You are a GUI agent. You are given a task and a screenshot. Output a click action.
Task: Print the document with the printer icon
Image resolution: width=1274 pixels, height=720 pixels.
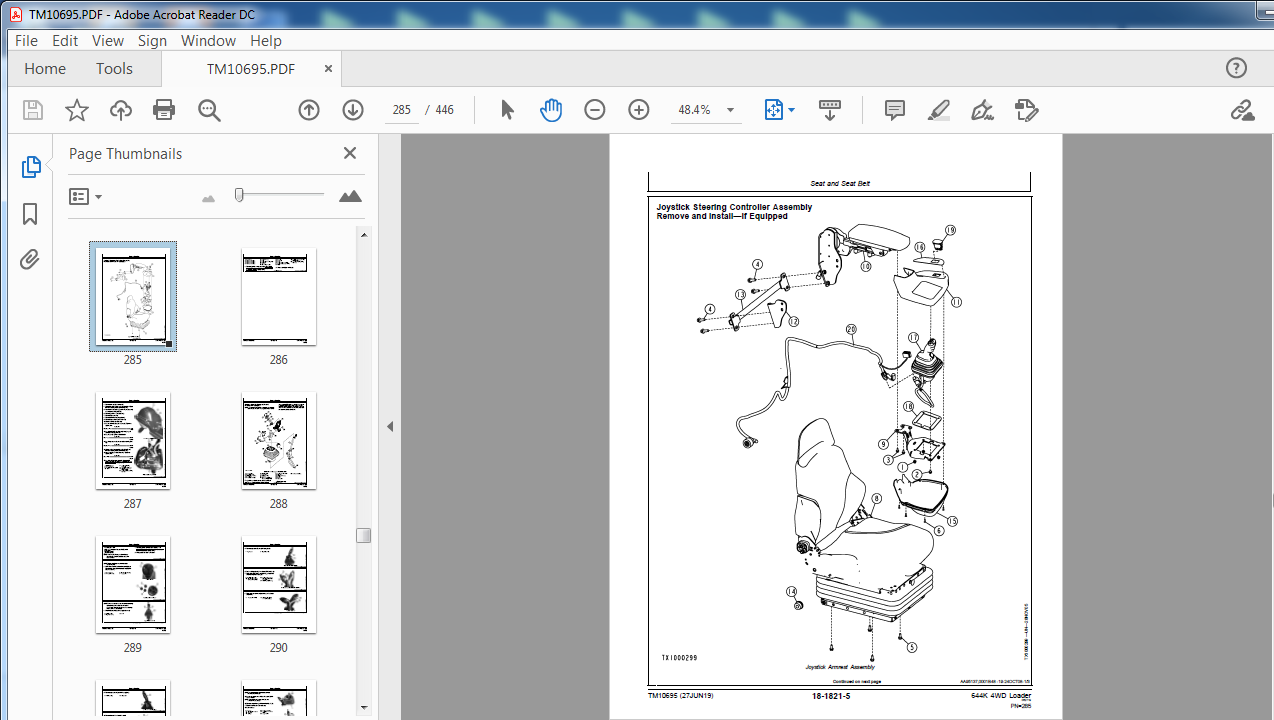(x=164, y=110)
